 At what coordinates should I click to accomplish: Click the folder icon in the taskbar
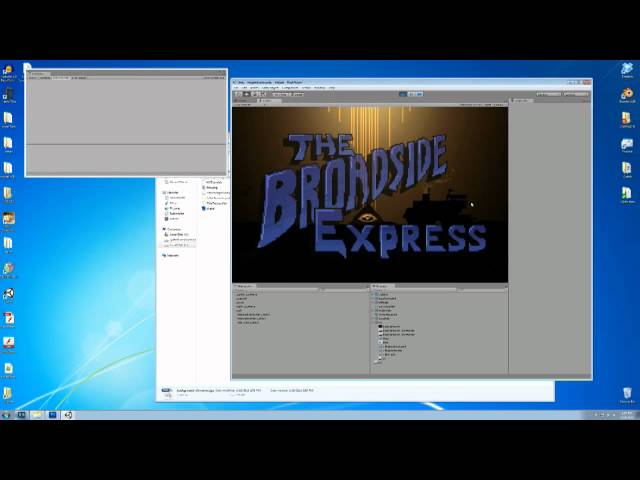pyautogui.click(x=37, y=415)
